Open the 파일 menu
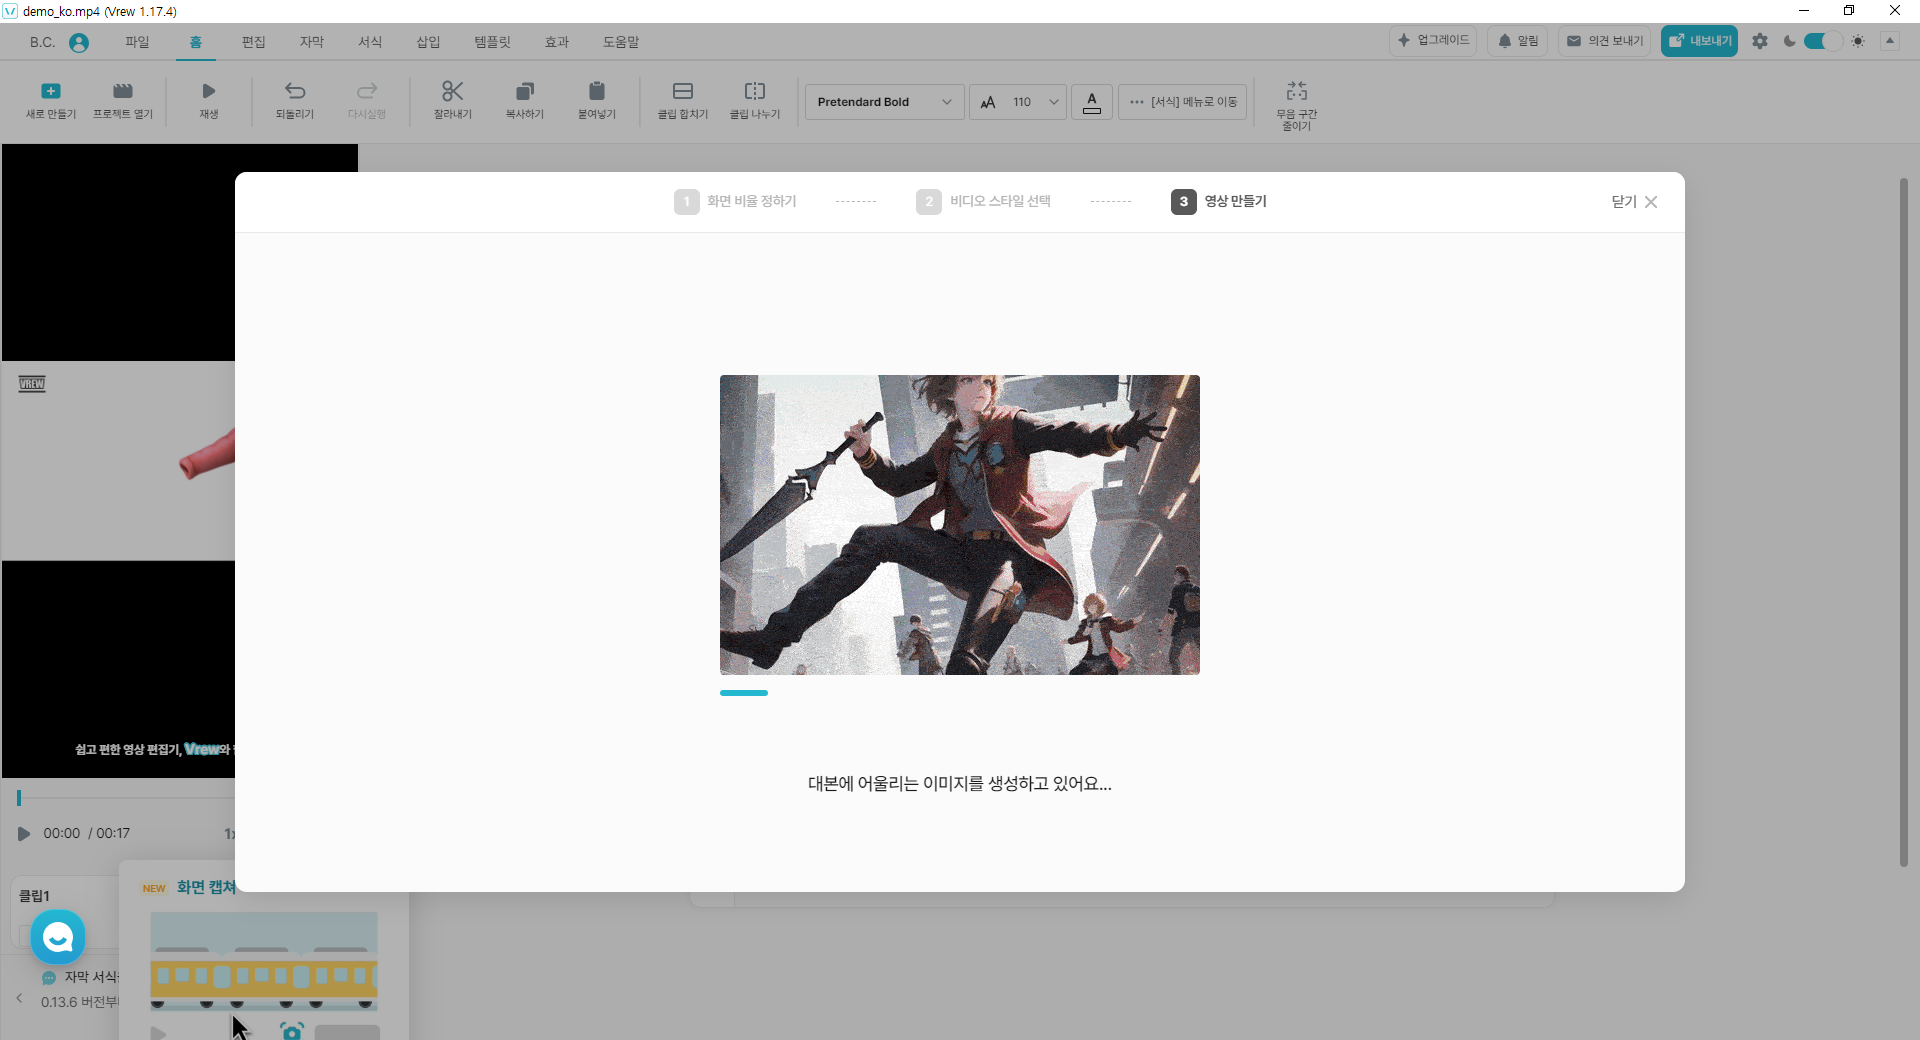The height and width of the screenshot is (1040, 1920). tap(137, 42)
